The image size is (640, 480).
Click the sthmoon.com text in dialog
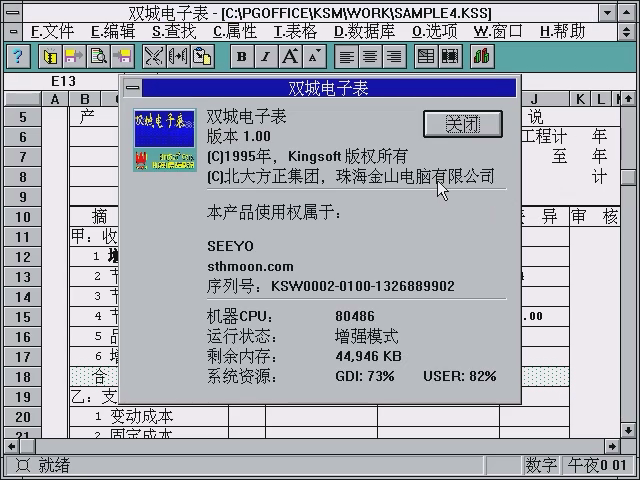pyautogui.click(x=250, y=267)
